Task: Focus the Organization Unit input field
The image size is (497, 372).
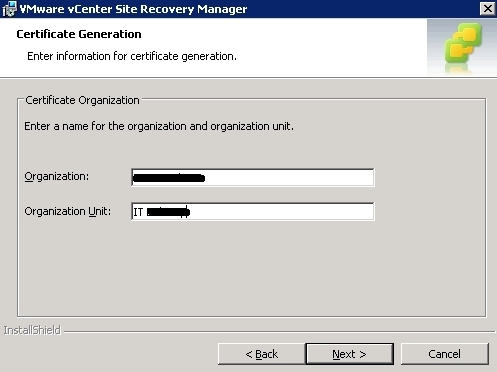Action: pos(253,211)
